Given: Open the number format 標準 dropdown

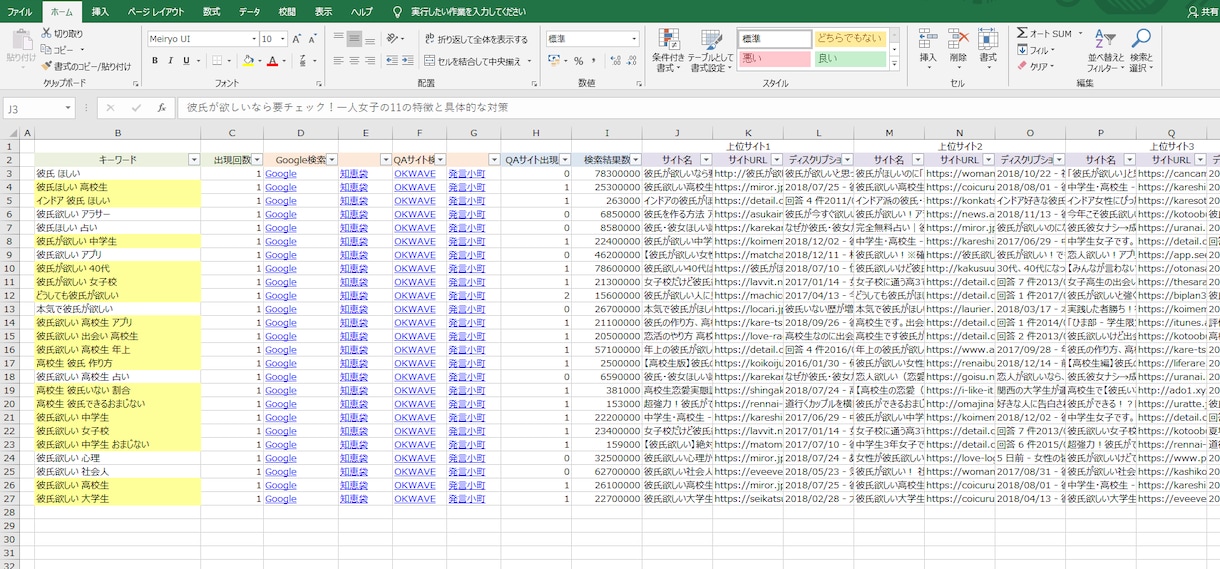Looking at the screenshot, I should click(634, 39).
